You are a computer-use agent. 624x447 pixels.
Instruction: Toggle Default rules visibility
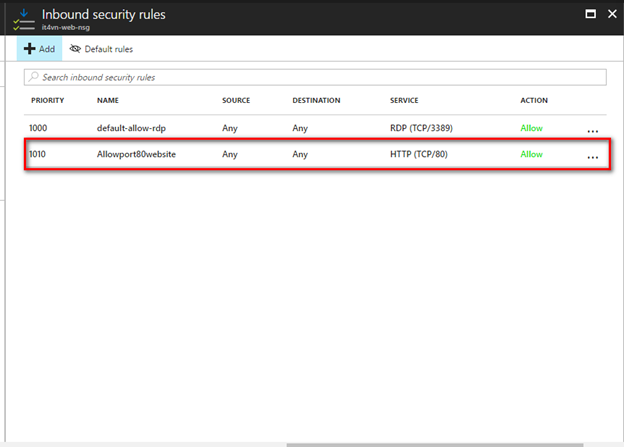coord(101,49)
